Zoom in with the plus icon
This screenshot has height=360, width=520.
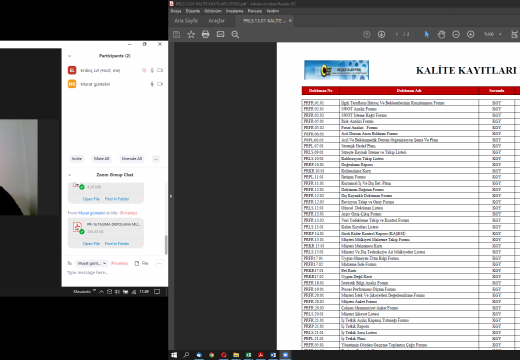click(x=470, y=34)
